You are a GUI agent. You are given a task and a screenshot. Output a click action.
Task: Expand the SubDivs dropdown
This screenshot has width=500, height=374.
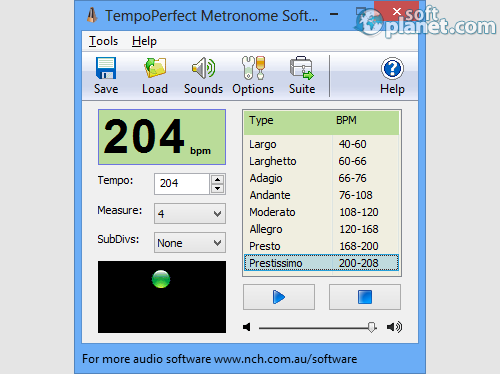[190, 243]
